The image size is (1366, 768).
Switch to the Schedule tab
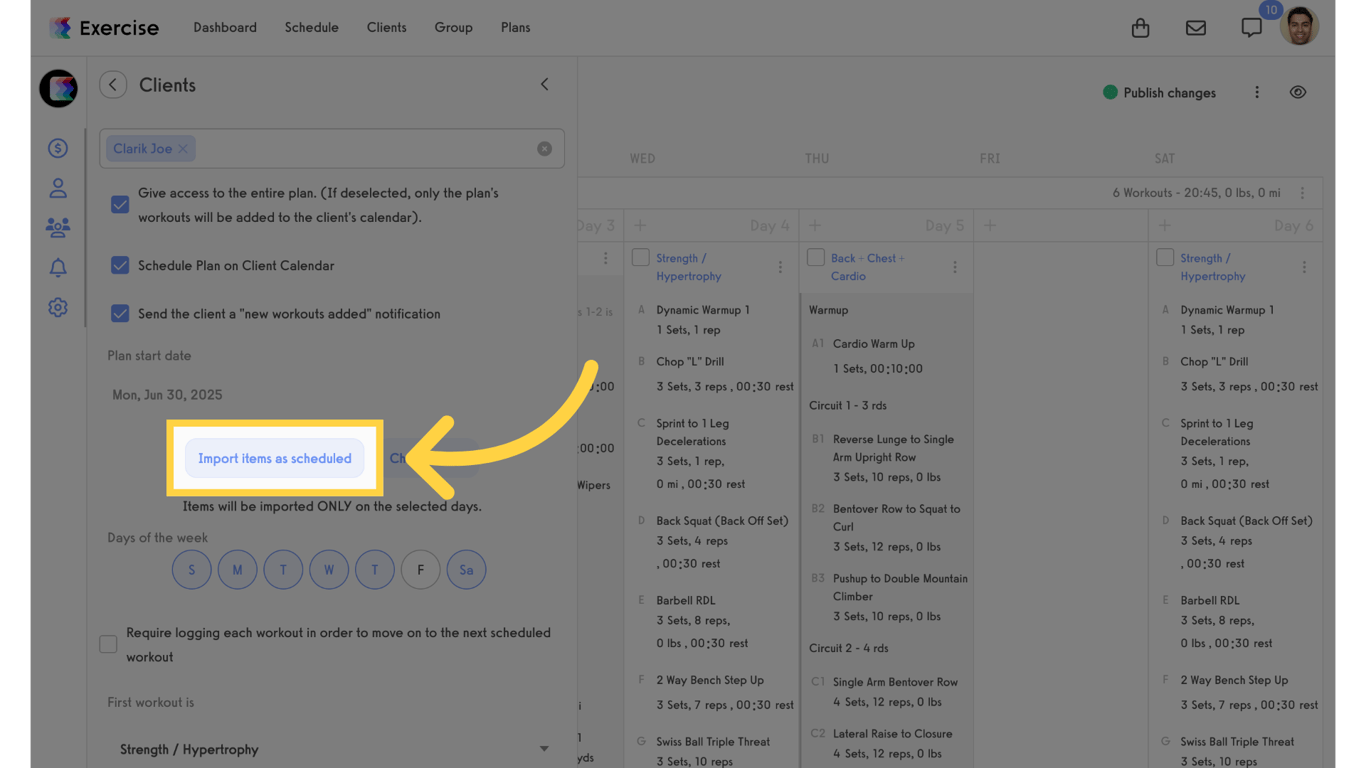311,27
